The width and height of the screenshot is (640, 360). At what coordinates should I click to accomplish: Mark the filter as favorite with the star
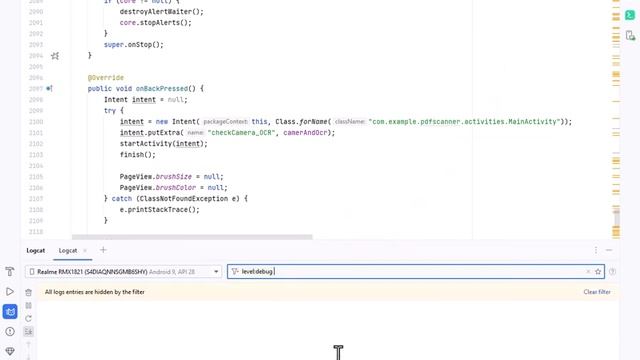click(x=598, y=271)
